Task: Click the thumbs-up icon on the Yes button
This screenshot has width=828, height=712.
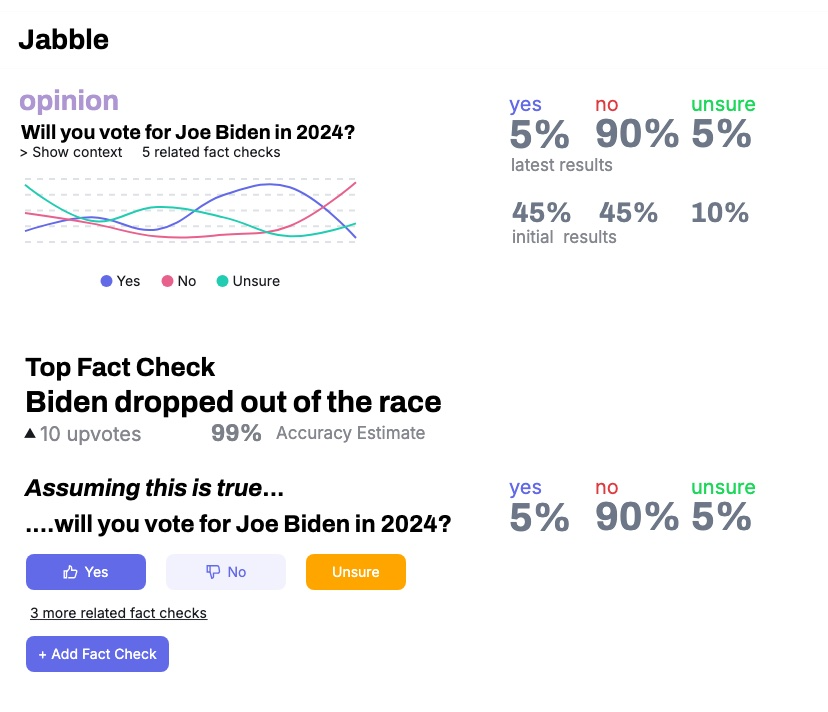Action: tap(70, 571)
